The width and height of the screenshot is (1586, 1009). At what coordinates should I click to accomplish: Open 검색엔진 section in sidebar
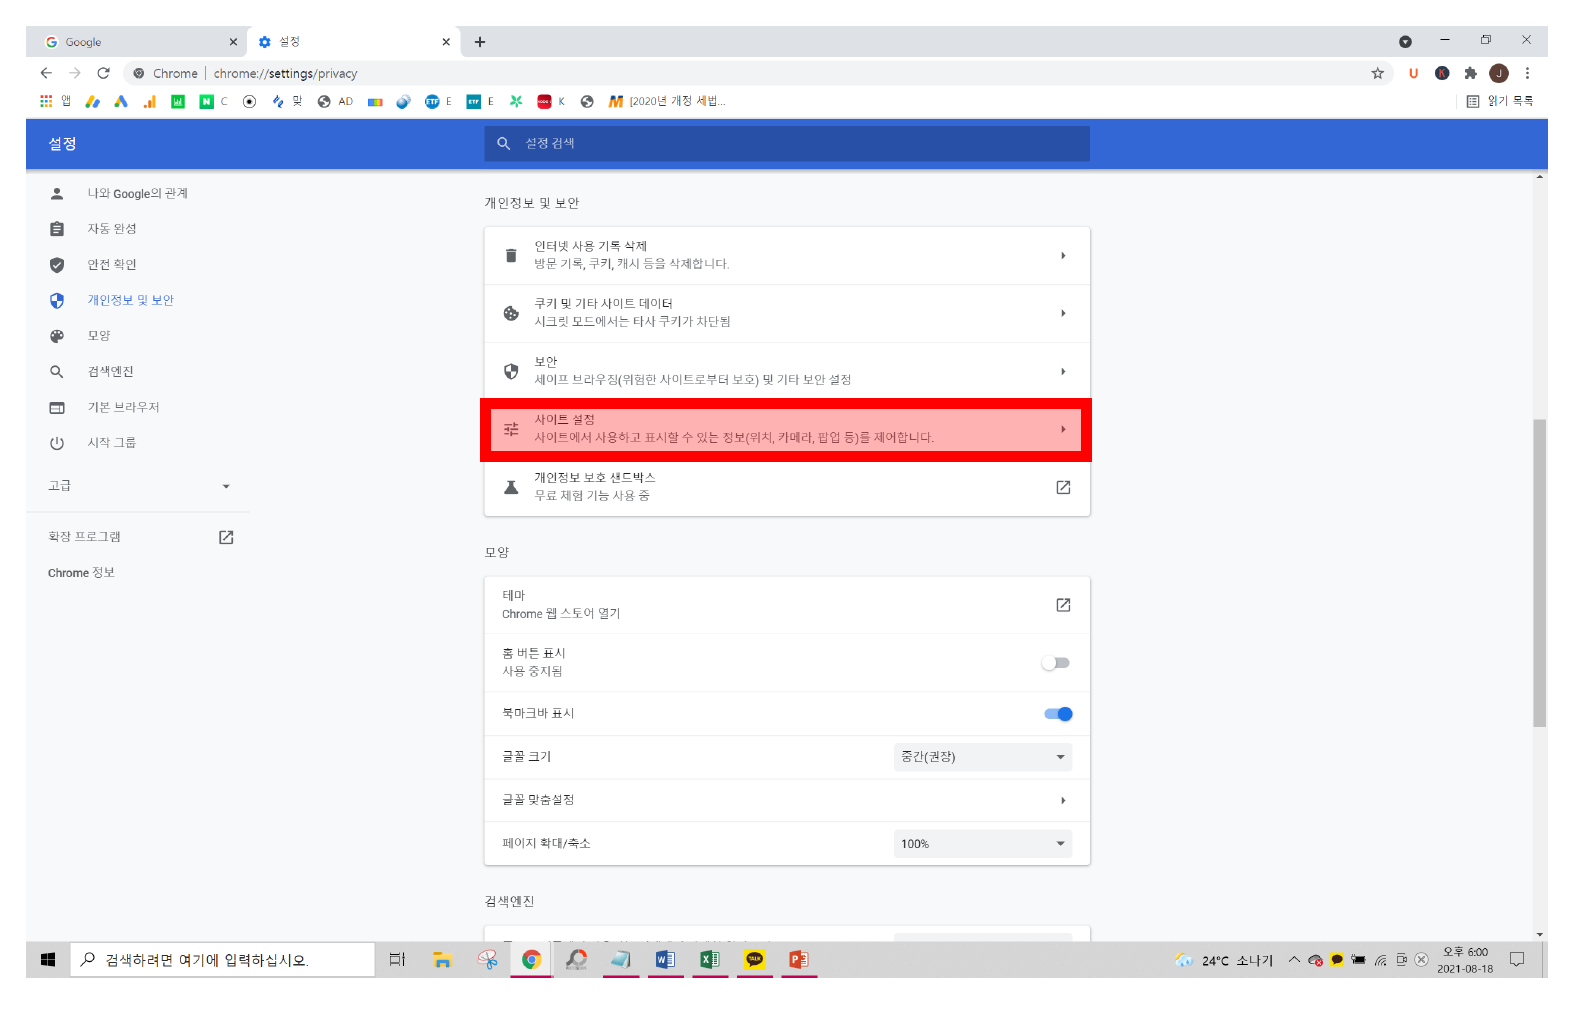tap(110, 372)
